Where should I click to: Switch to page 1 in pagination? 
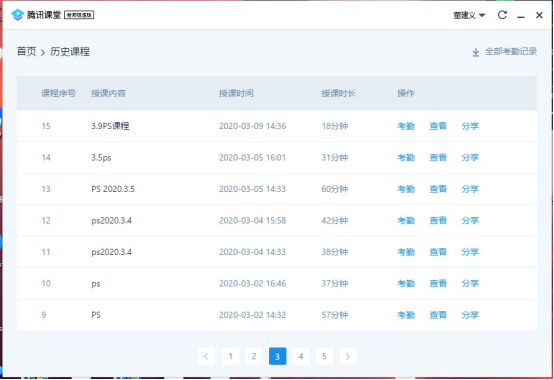(x=230, y=356)
